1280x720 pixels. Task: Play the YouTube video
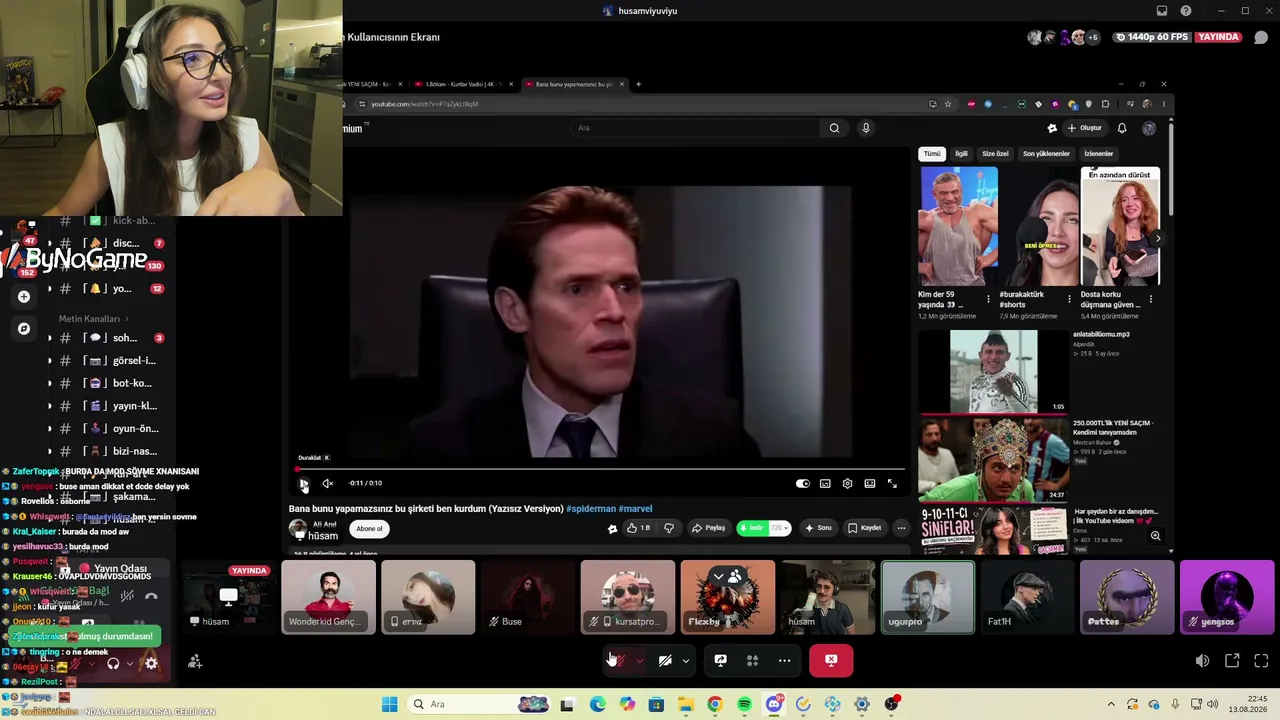304,484
